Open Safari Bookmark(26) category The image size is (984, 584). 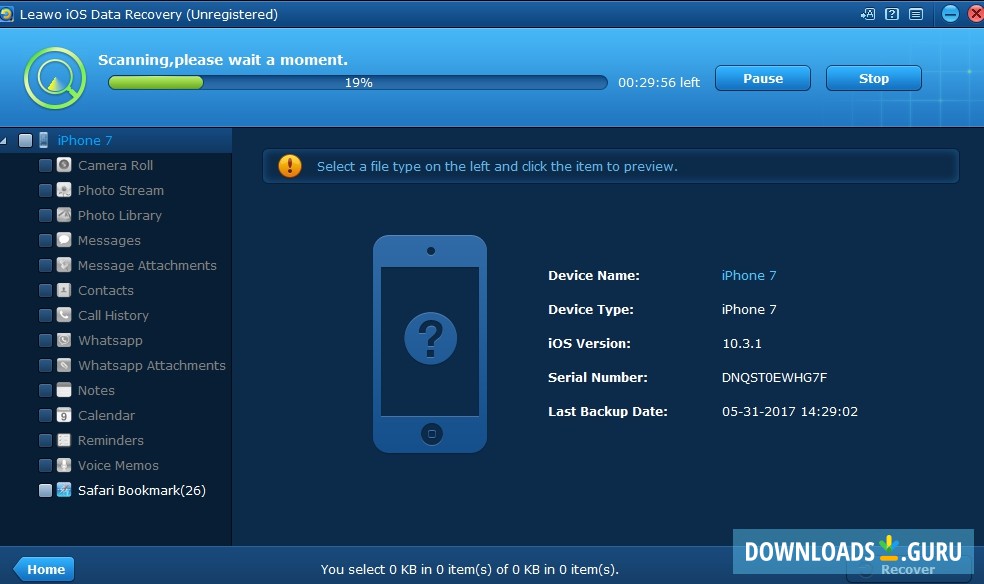click(142, 490)
